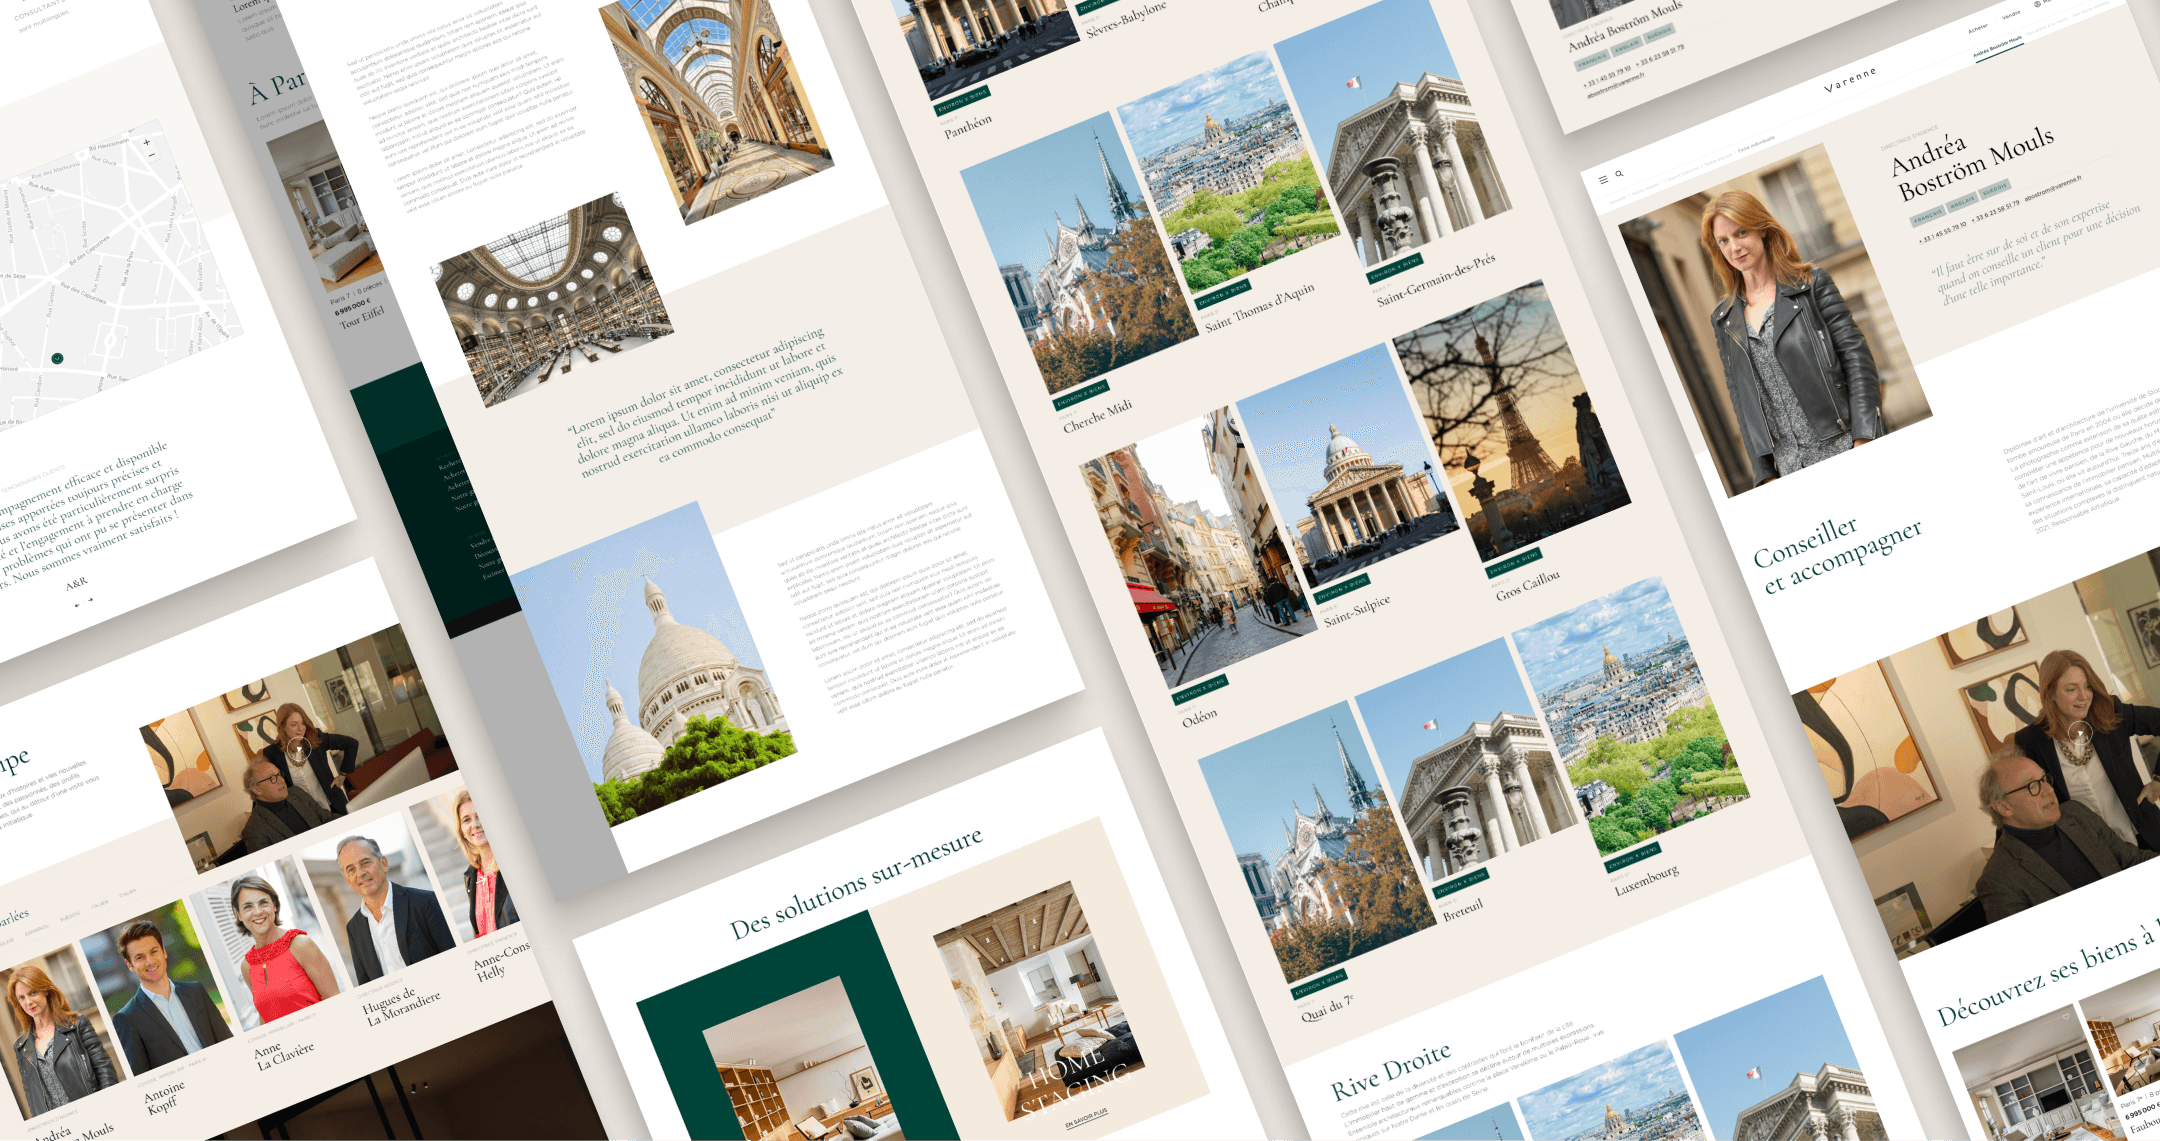Open Anne La Clavière's team profile portrait
Image resolution: width=2160 pixels, height=1141 pixels.
click(266, 947)
